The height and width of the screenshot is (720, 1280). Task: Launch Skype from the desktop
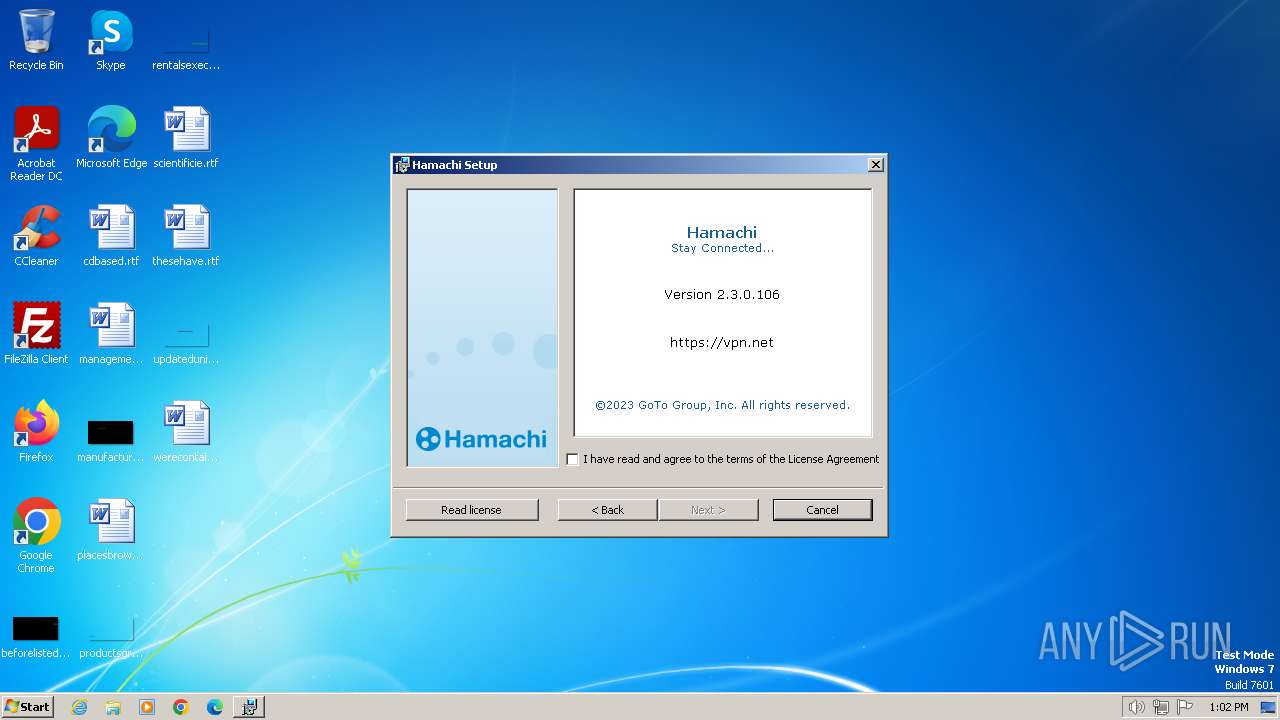[x=110, y=40]
